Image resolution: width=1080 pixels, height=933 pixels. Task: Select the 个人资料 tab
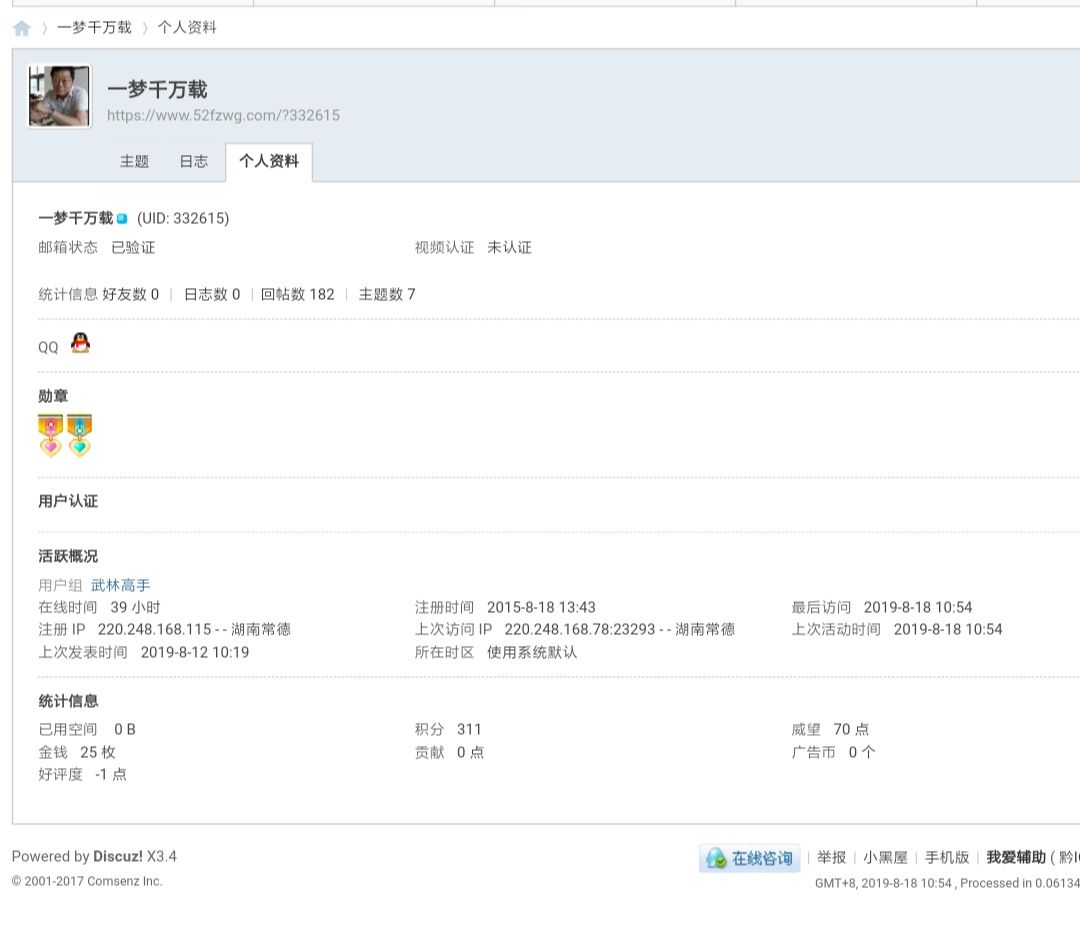268,161
